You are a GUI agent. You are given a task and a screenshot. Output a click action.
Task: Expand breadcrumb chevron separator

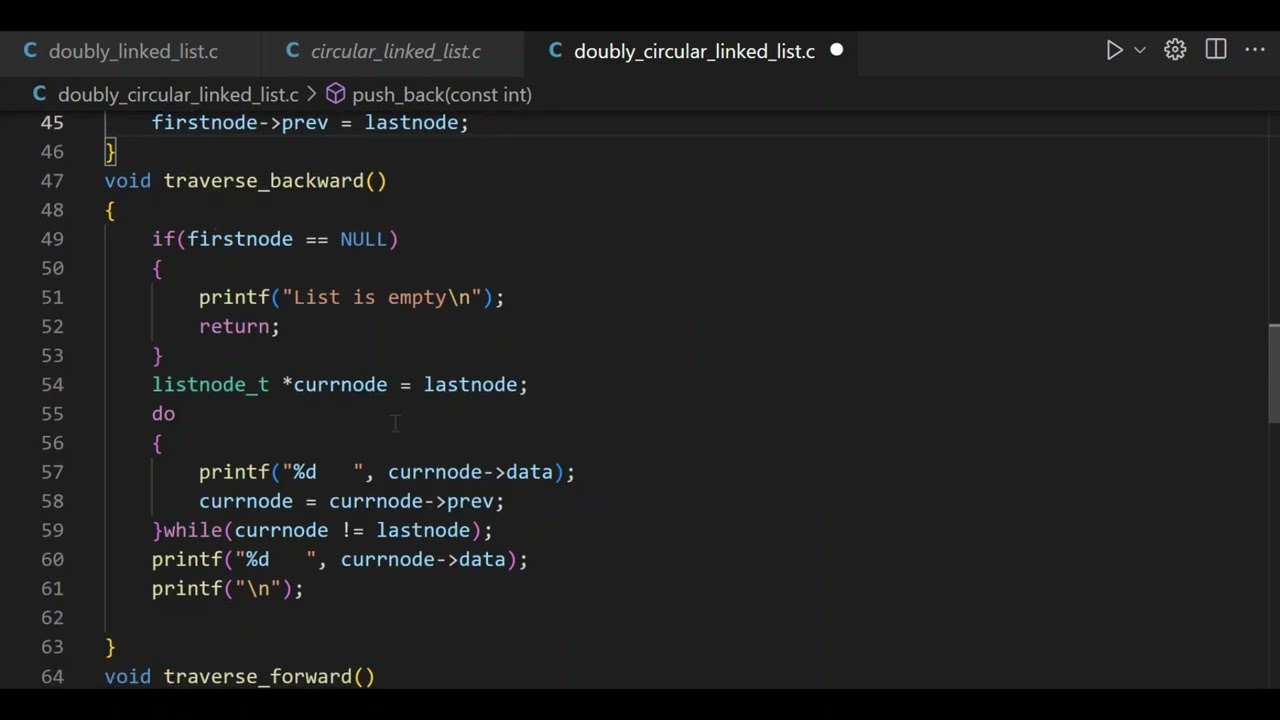click(x=312, y=94)
